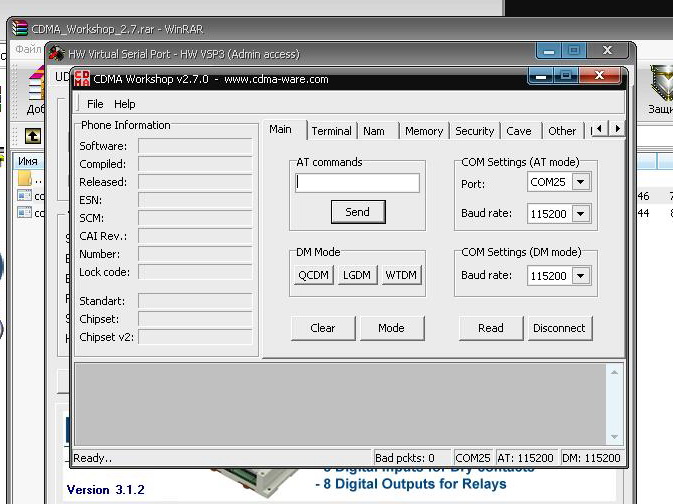Click 'AT: 115200' in status bar
Viewport: 673px width, 504px height.
[x=525, y=458]
